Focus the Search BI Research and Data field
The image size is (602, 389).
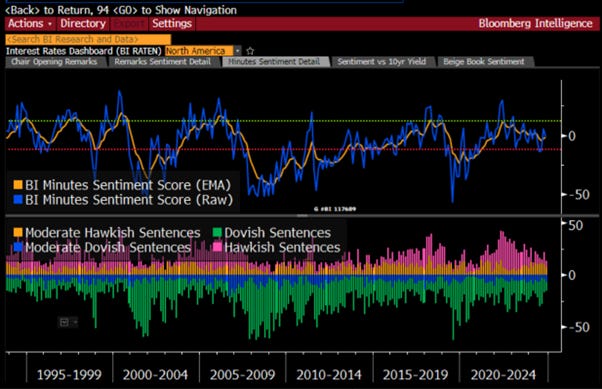(88, 39)
